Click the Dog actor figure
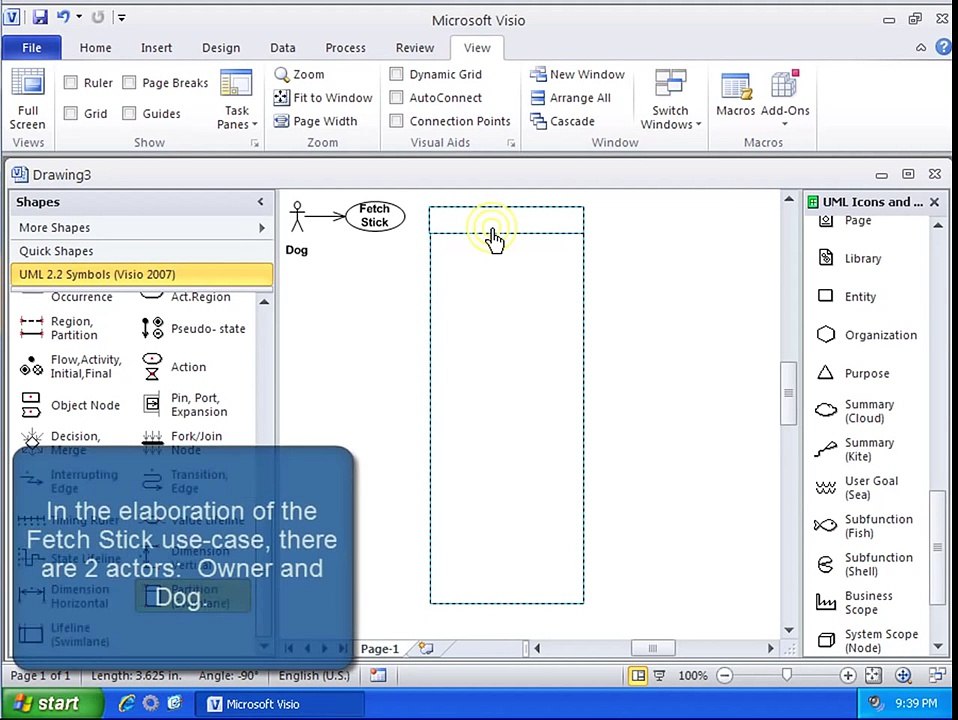This screenshot has width=958, height=720. pyautogui.click(x=297, y=217)
